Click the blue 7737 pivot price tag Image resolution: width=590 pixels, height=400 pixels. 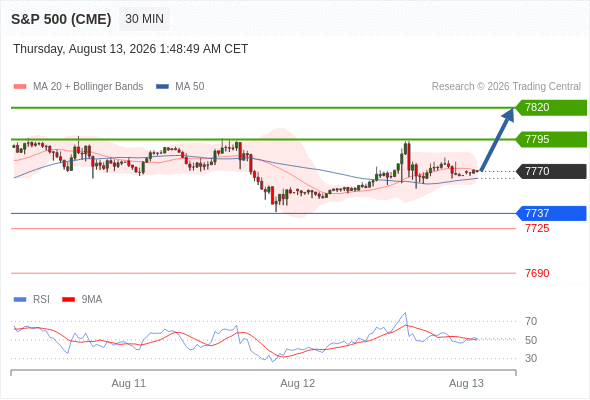[x=551, y=213]
